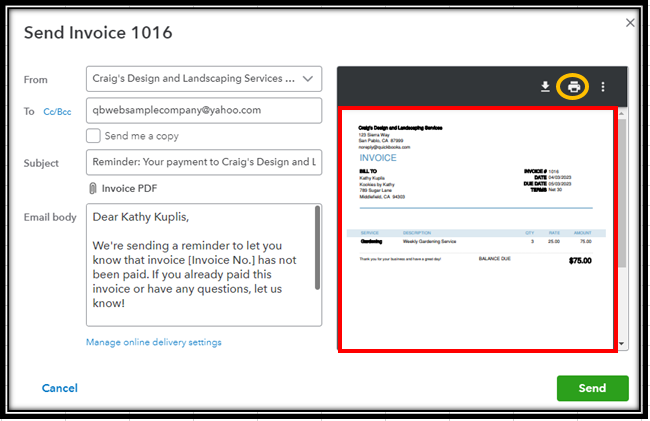The width and height of the screenshot is (650, 421).
Task: Open the three-dot more options menu
Action: point(603,87)
